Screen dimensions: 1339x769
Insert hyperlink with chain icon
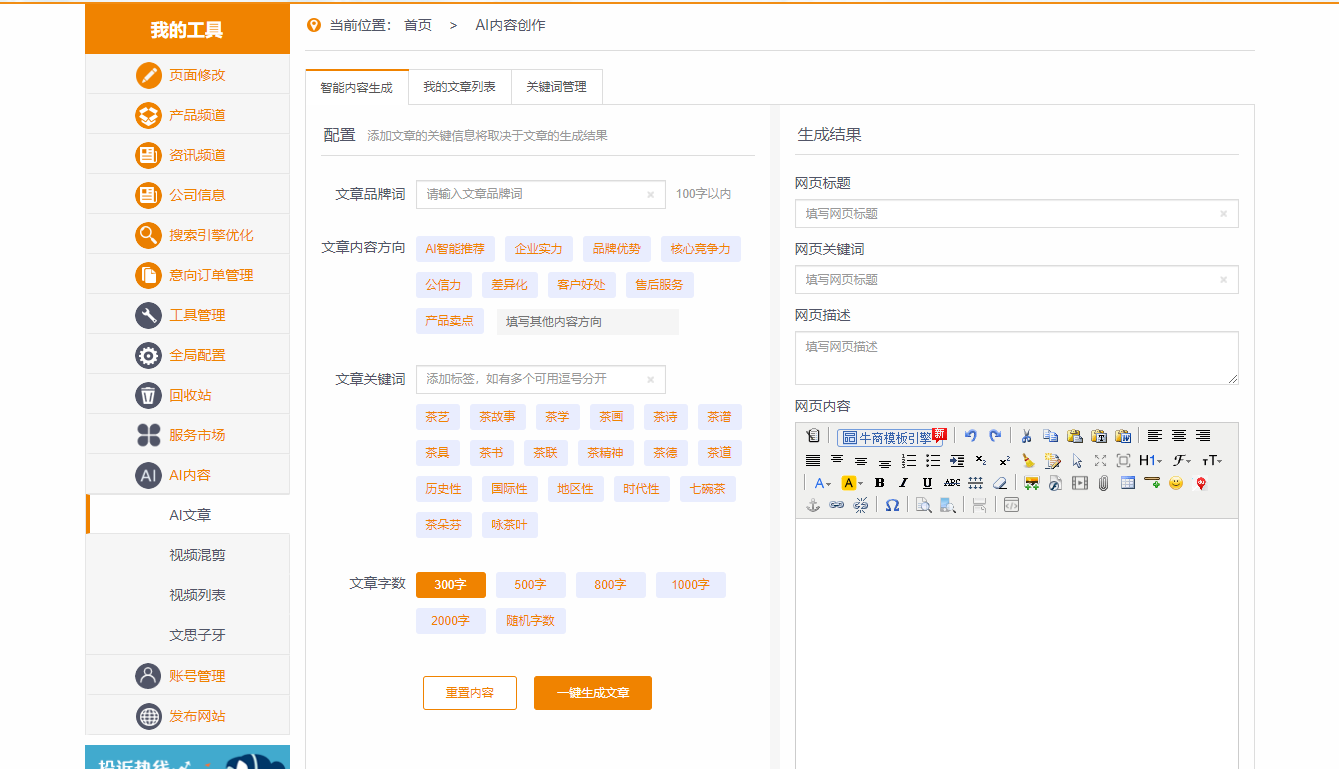click(836, 505)
